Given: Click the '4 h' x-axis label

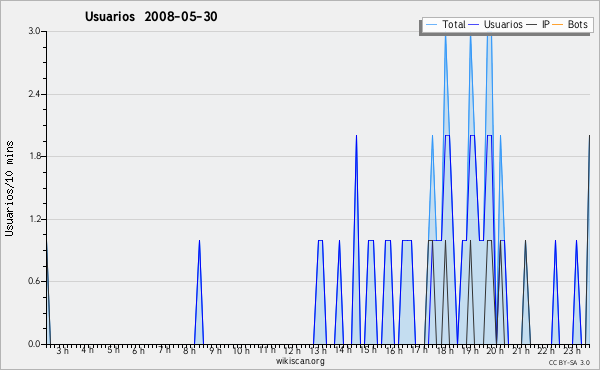Looking at the screenshot, I should (x=88, y=350).
